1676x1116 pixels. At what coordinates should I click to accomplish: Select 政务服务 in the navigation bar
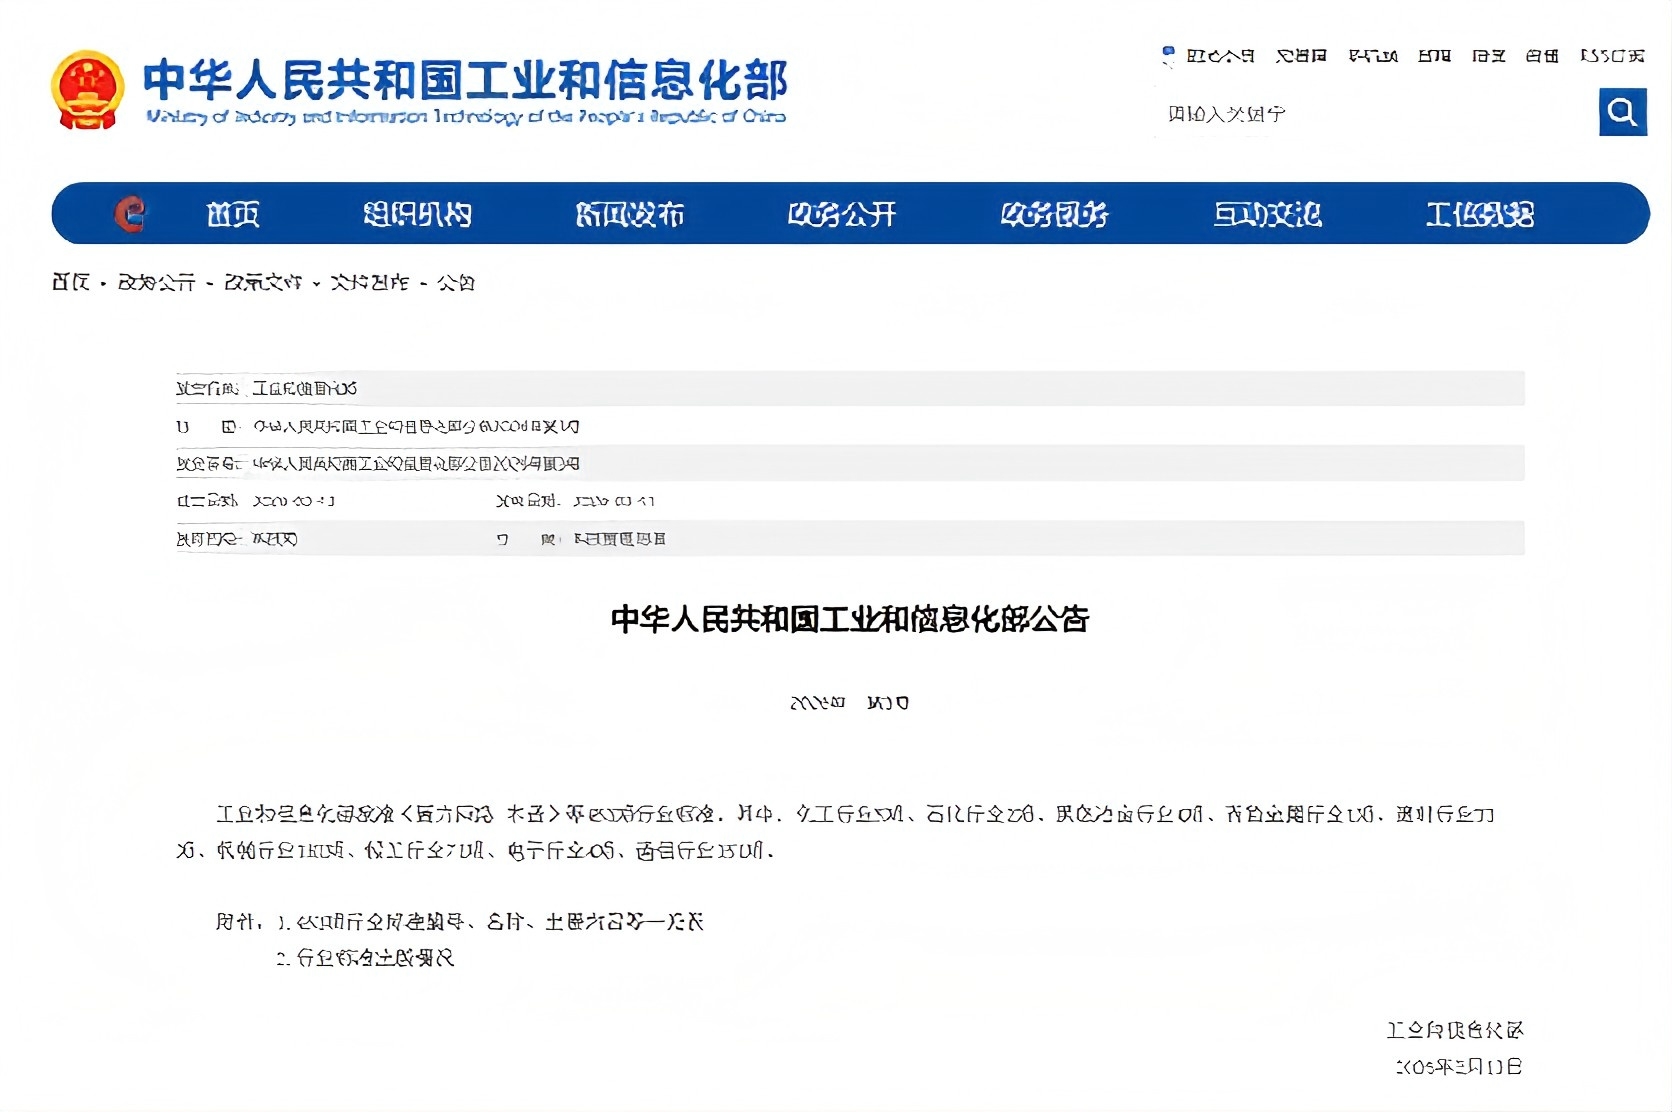click(1055, 214)
